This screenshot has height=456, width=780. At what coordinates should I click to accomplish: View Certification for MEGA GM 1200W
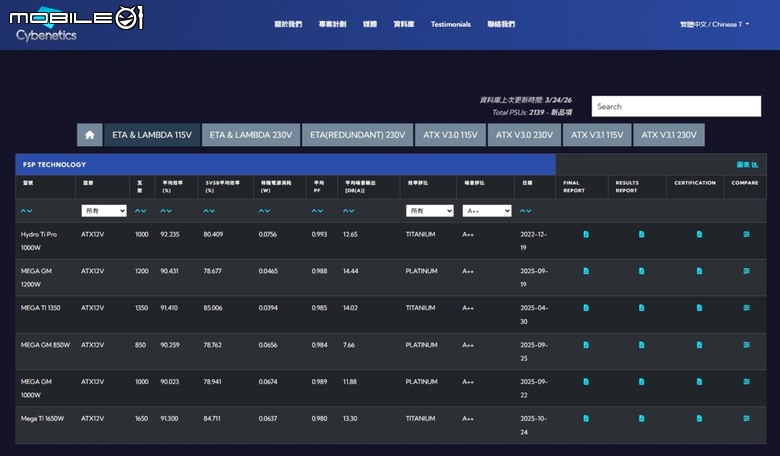point(699,271)
